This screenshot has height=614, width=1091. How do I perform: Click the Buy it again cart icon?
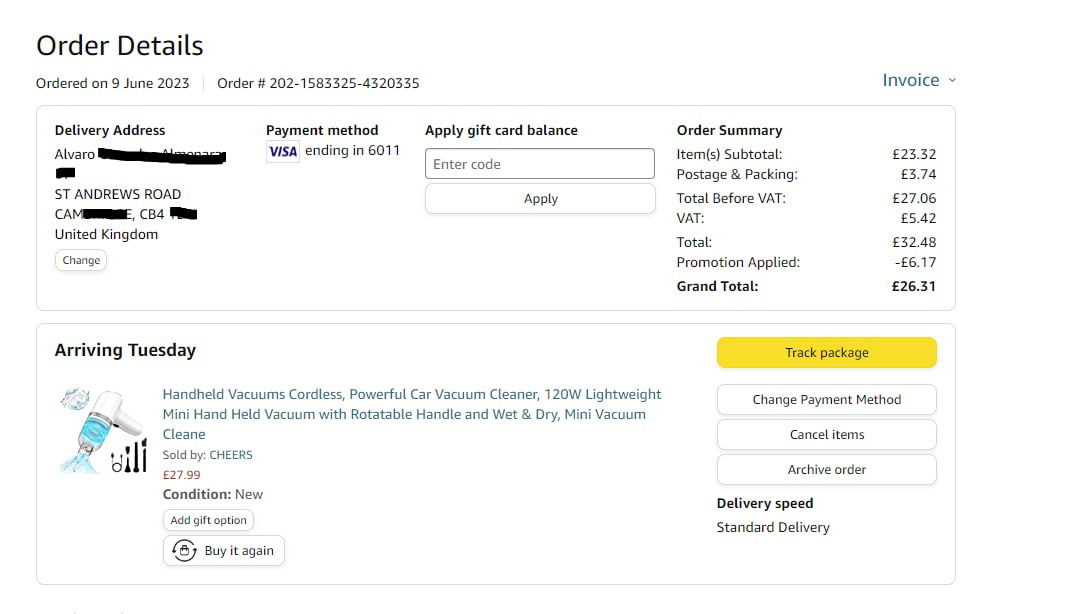[184, 551]
